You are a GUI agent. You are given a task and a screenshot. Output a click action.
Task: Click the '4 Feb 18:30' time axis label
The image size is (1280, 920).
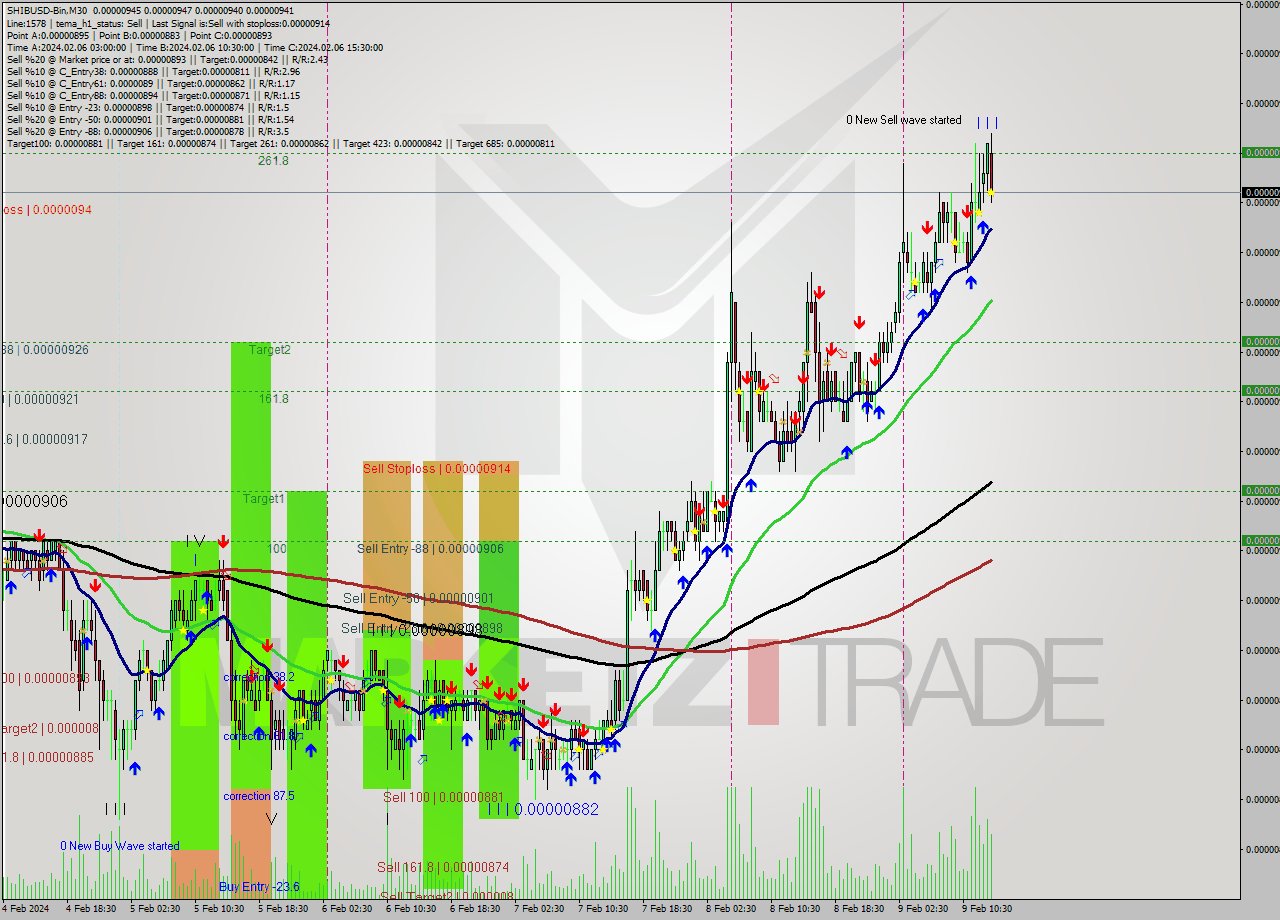click(91, 909)
